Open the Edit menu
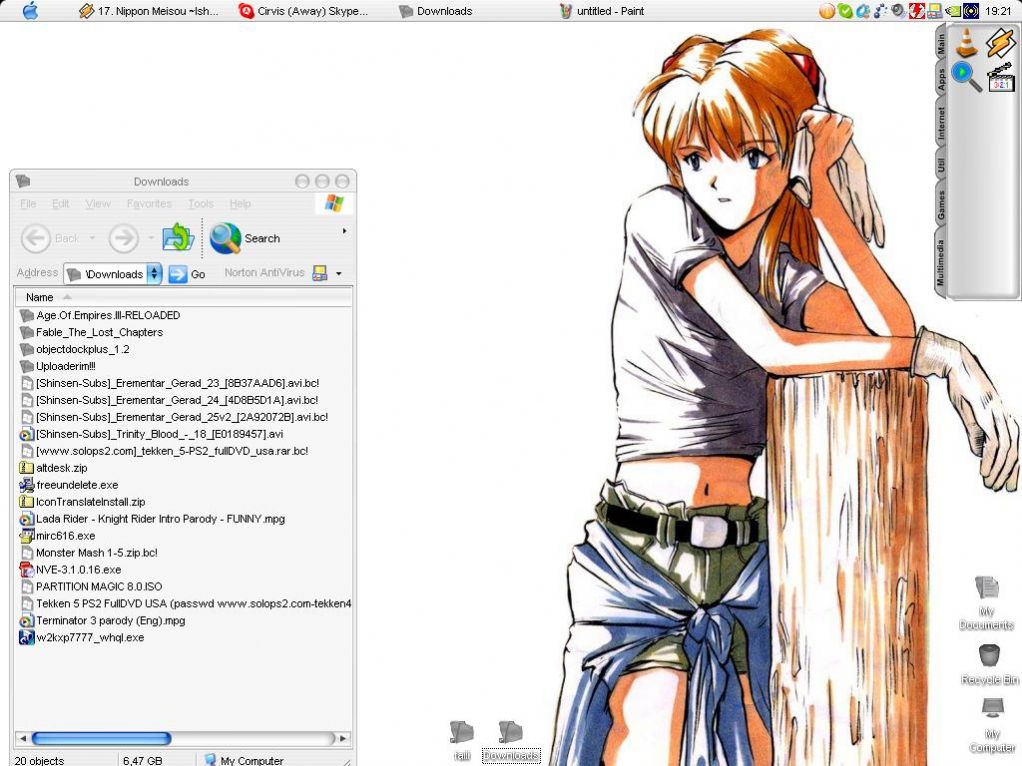 point(61,203)
